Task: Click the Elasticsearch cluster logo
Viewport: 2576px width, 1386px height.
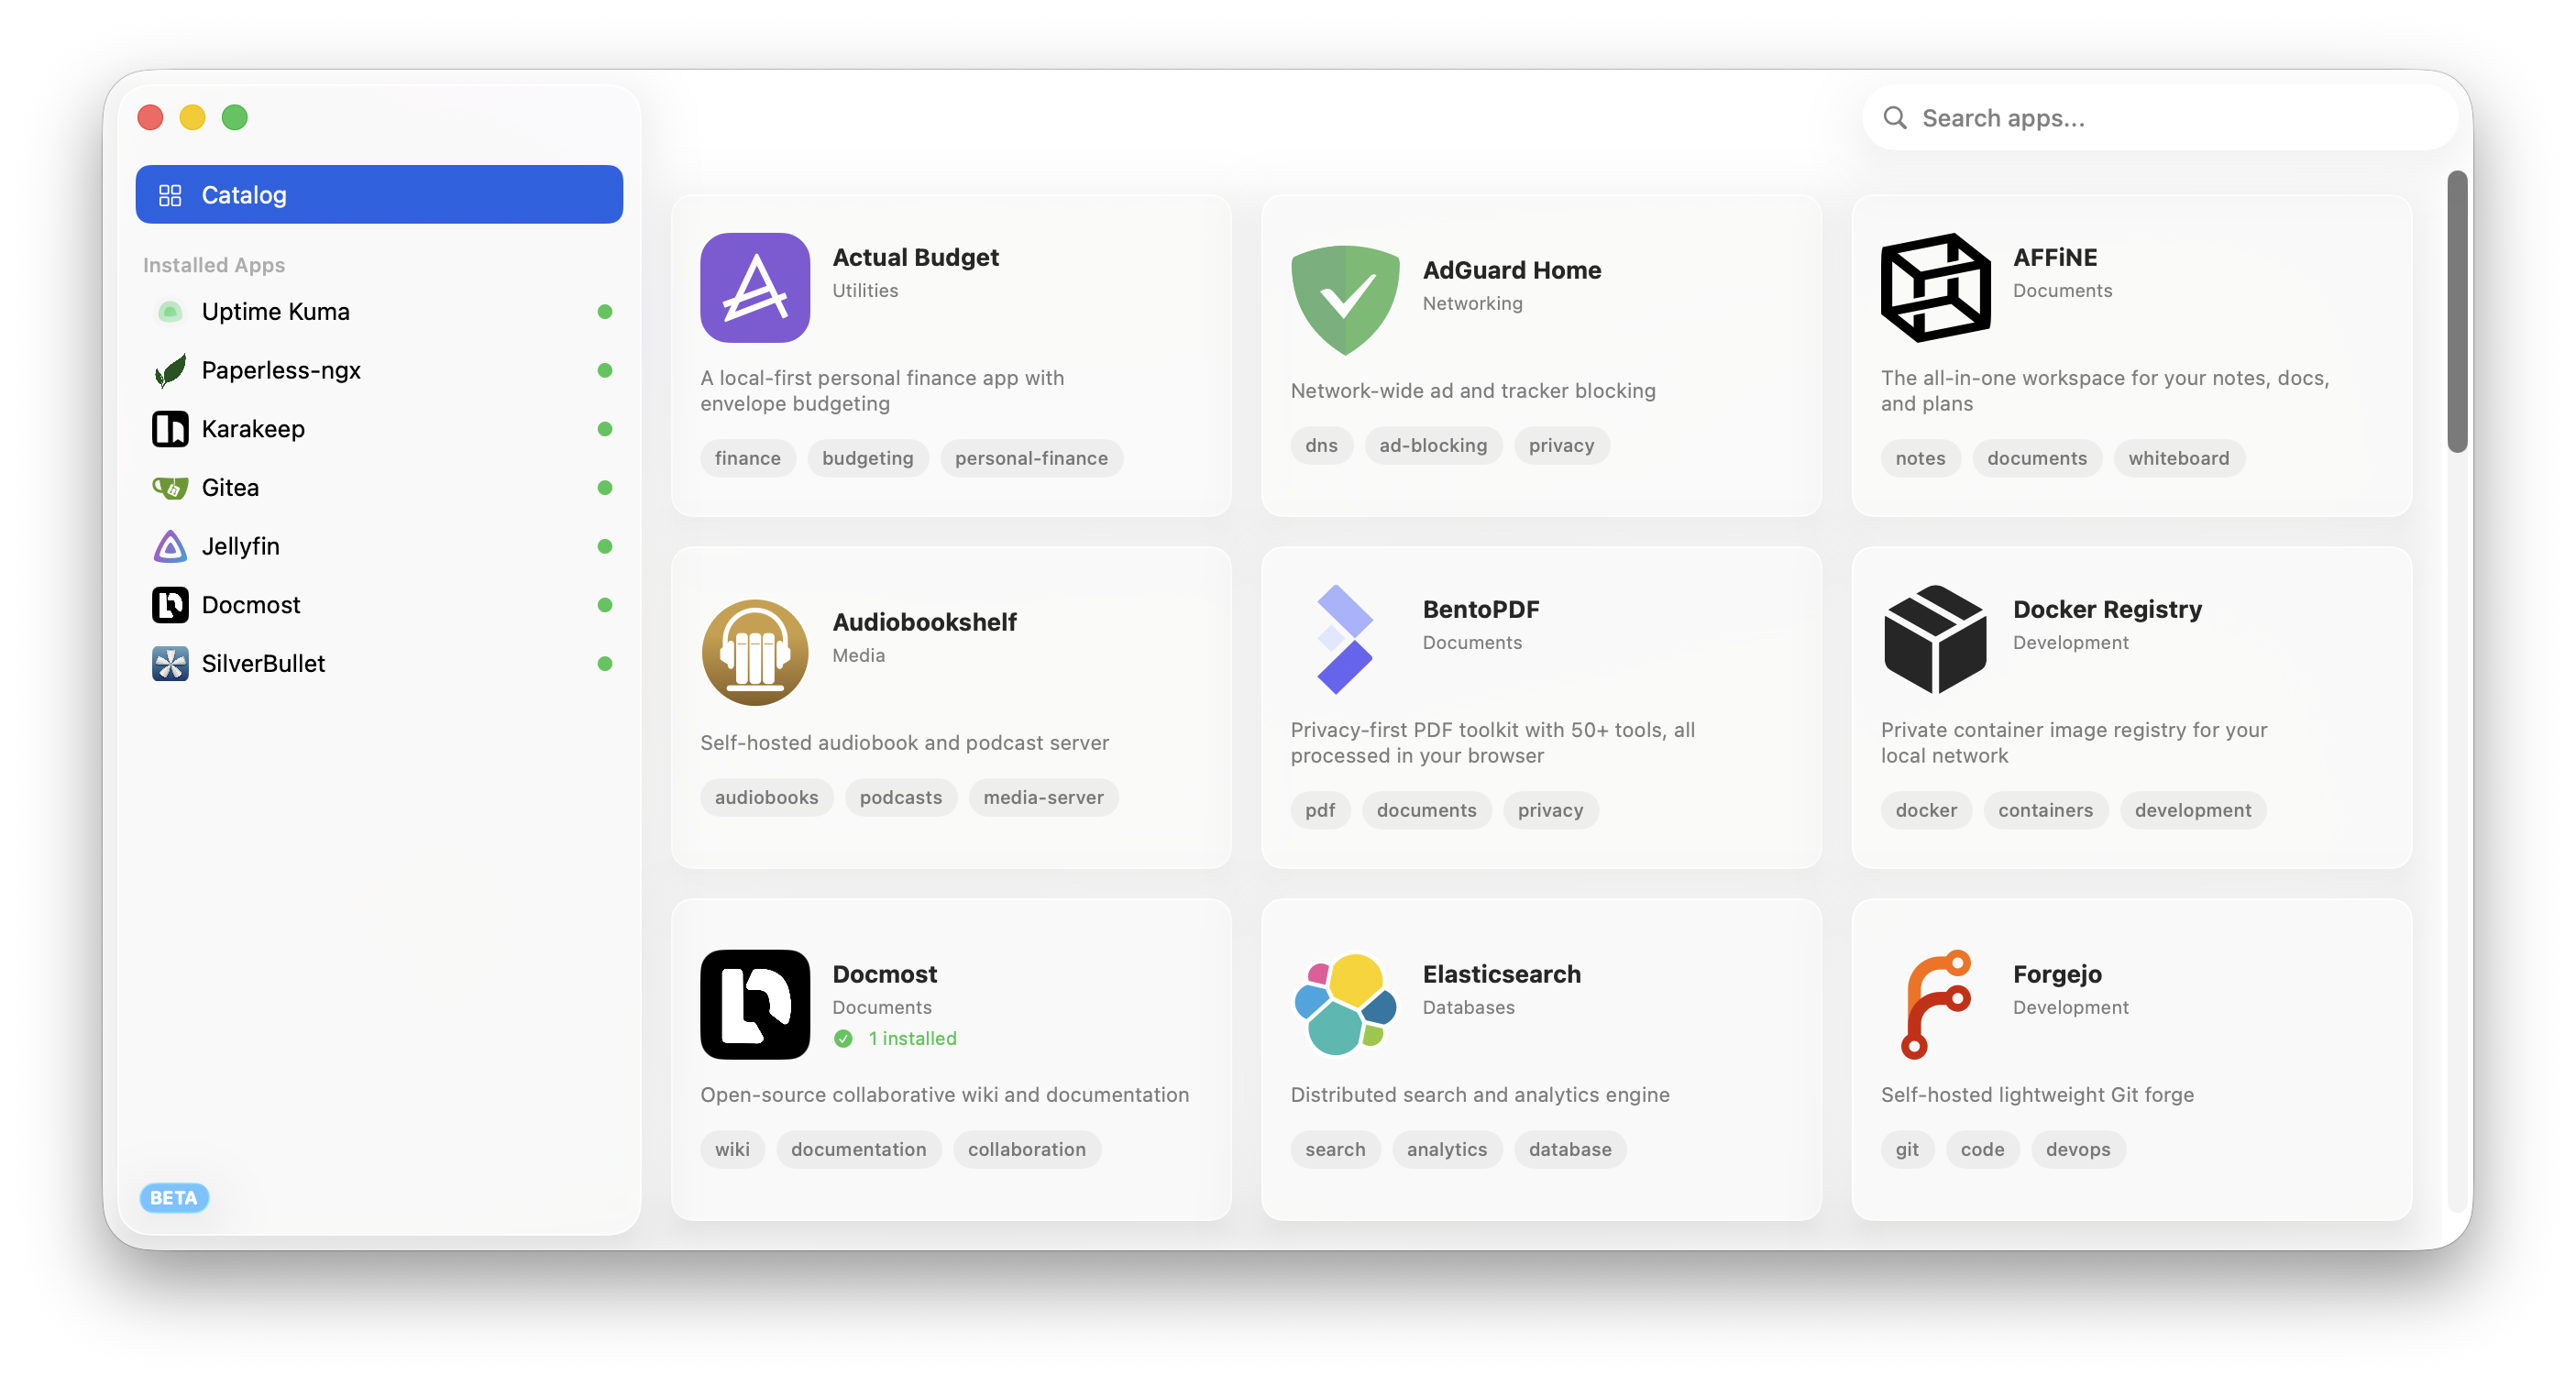Action: [x=1345, y=1004]
